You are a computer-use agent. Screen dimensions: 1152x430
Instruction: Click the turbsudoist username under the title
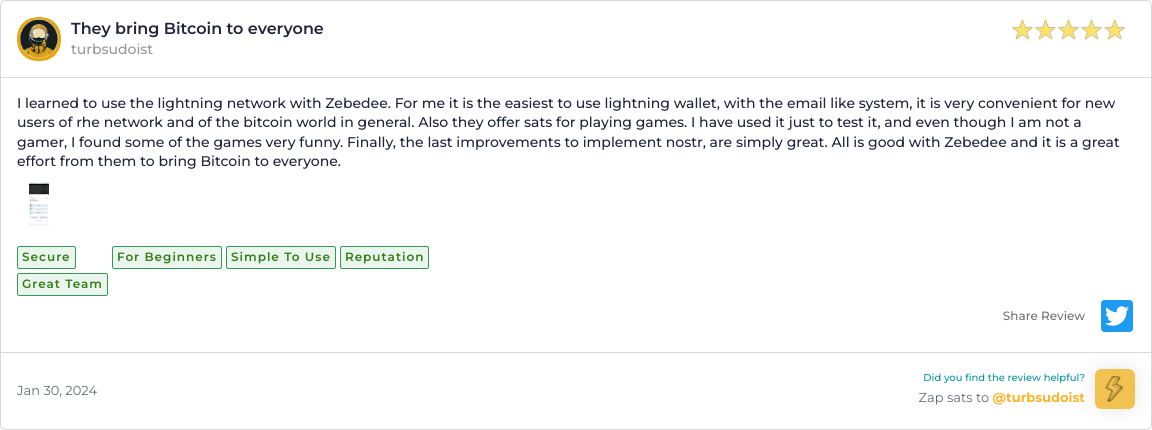click(112, 49)
